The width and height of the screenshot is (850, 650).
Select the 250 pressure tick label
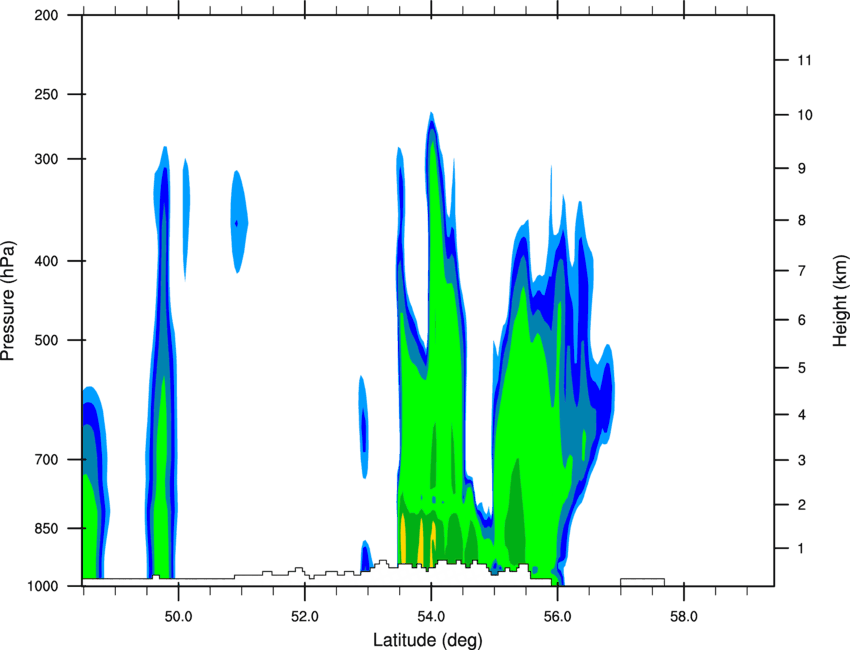point(46,94)
